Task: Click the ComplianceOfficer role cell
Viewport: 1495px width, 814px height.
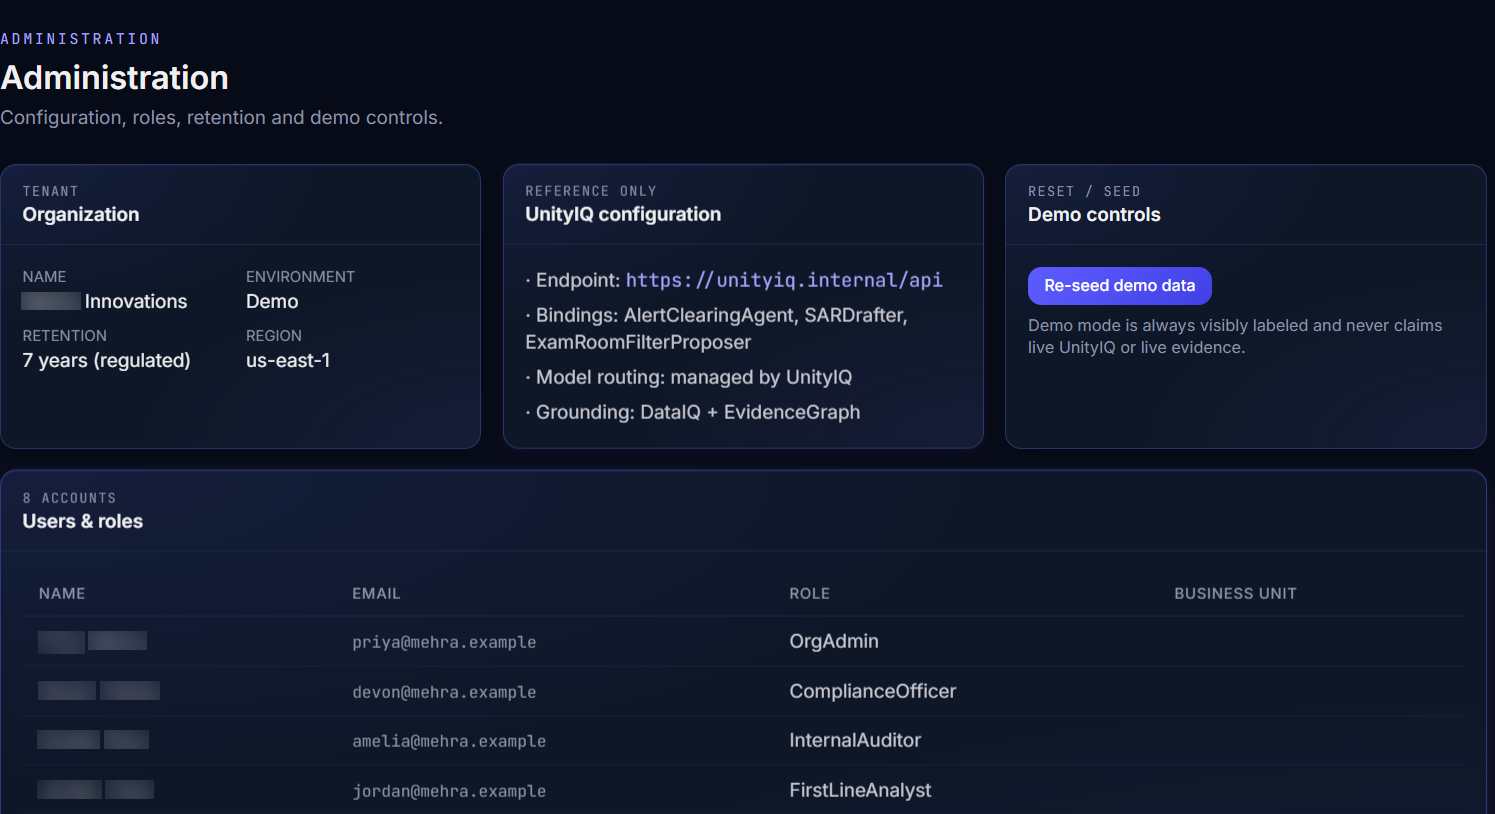Action: point(872,691)
